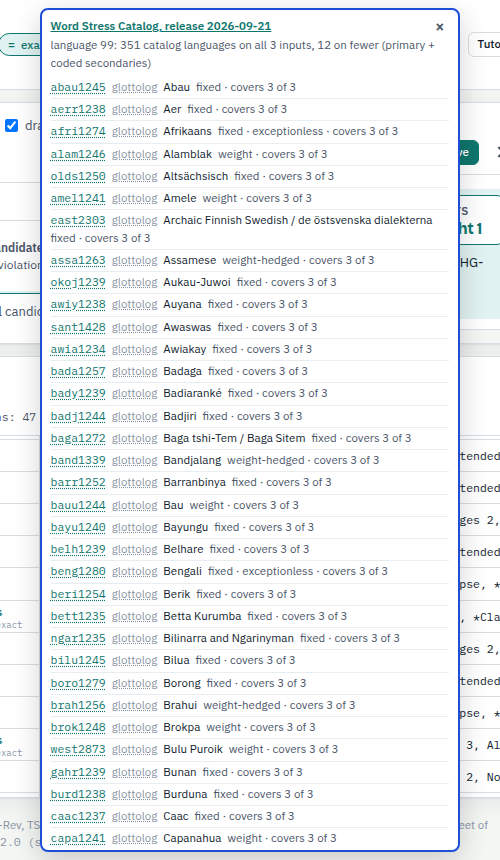Open the bayu1240 code link for Bayungu
Viewport: 500px width, 860px height.
coord(78,527)
